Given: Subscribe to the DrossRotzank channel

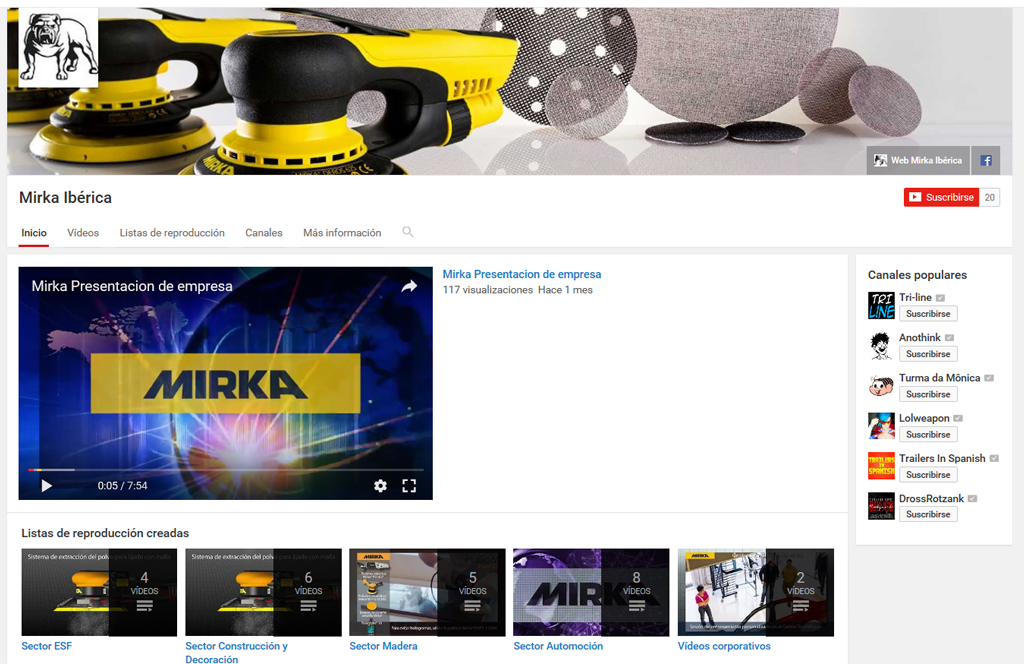Looking at the screenshot, I should [x=928, y=514].
